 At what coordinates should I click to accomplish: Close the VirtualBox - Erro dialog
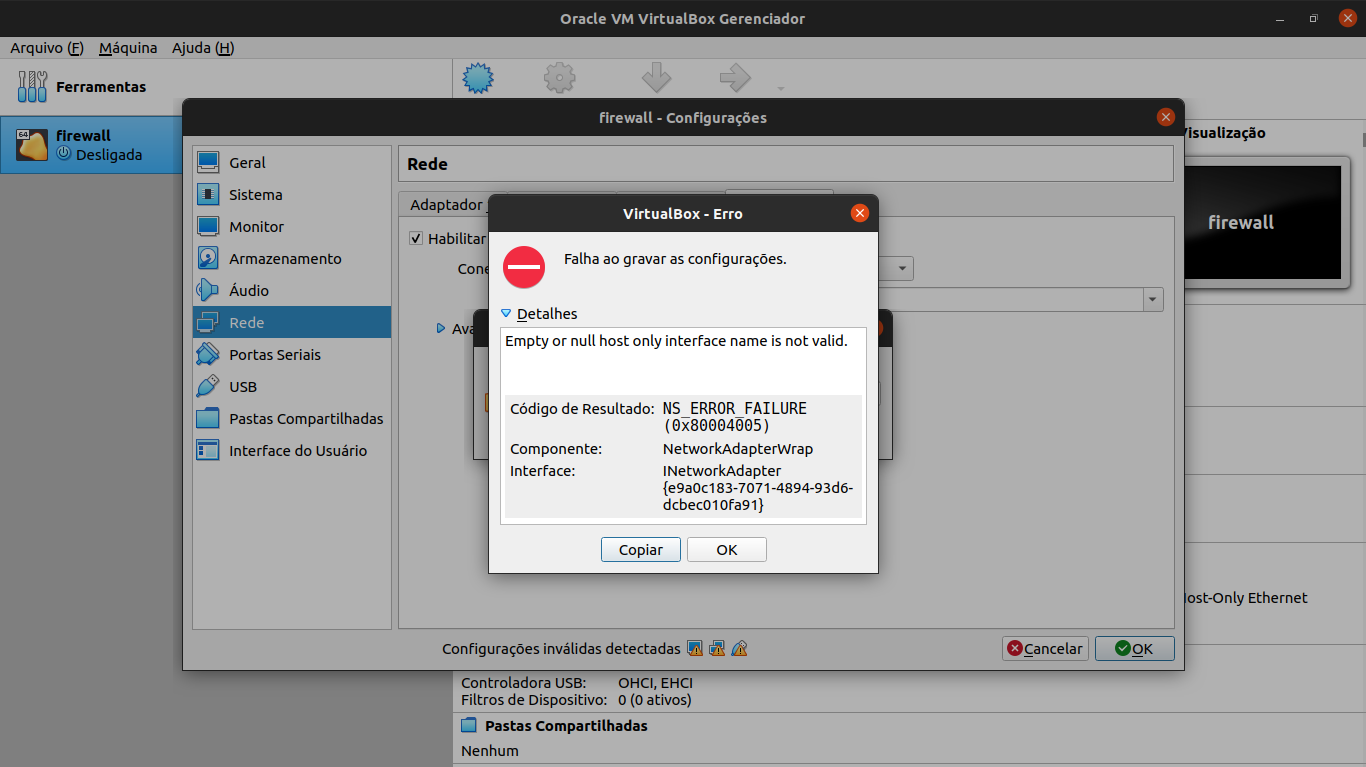coord(859,213)
